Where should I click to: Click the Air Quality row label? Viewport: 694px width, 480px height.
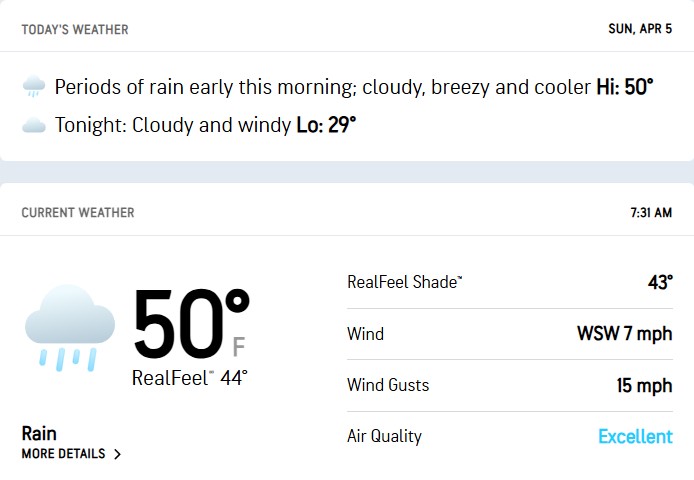click(x=384, y=436)
